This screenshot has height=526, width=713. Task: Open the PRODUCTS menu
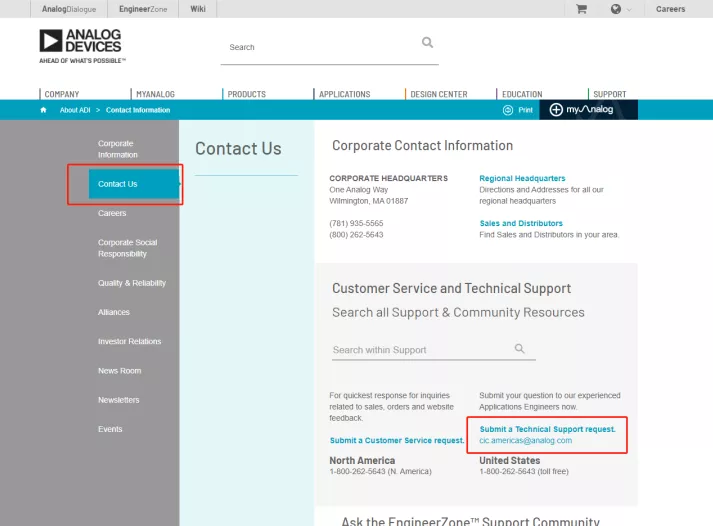click(x=246, y=94)
